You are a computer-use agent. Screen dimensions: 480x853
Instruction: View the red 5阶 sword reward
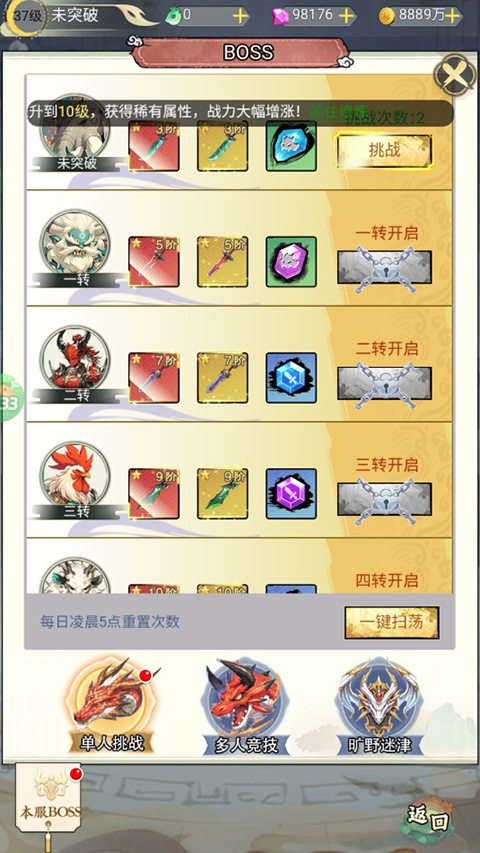pyautogui.click(x=154, y=262)
